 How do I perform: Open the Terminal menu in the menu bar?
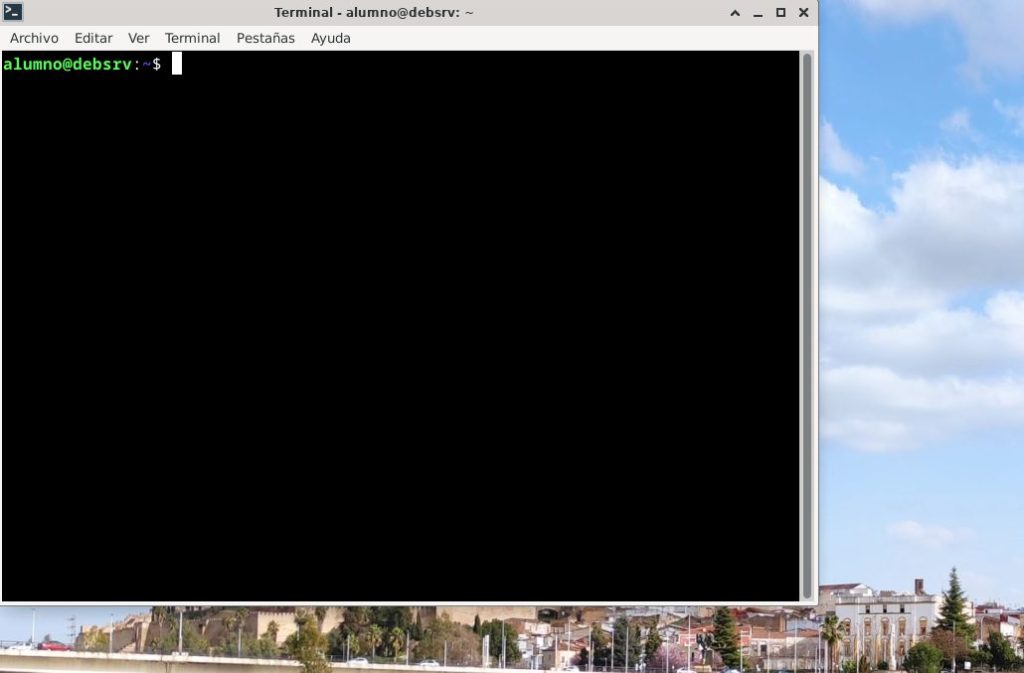(x=192, y=38)
